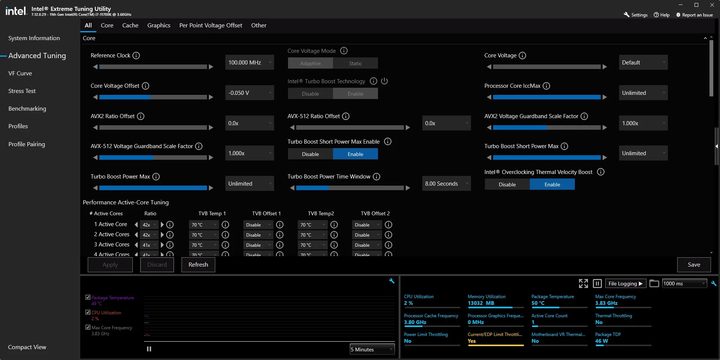The width and height of the screenshot is (720, 360).
Task: Show info for Turbo Boost Short Power Max
Action: click(x=564, y=146)
